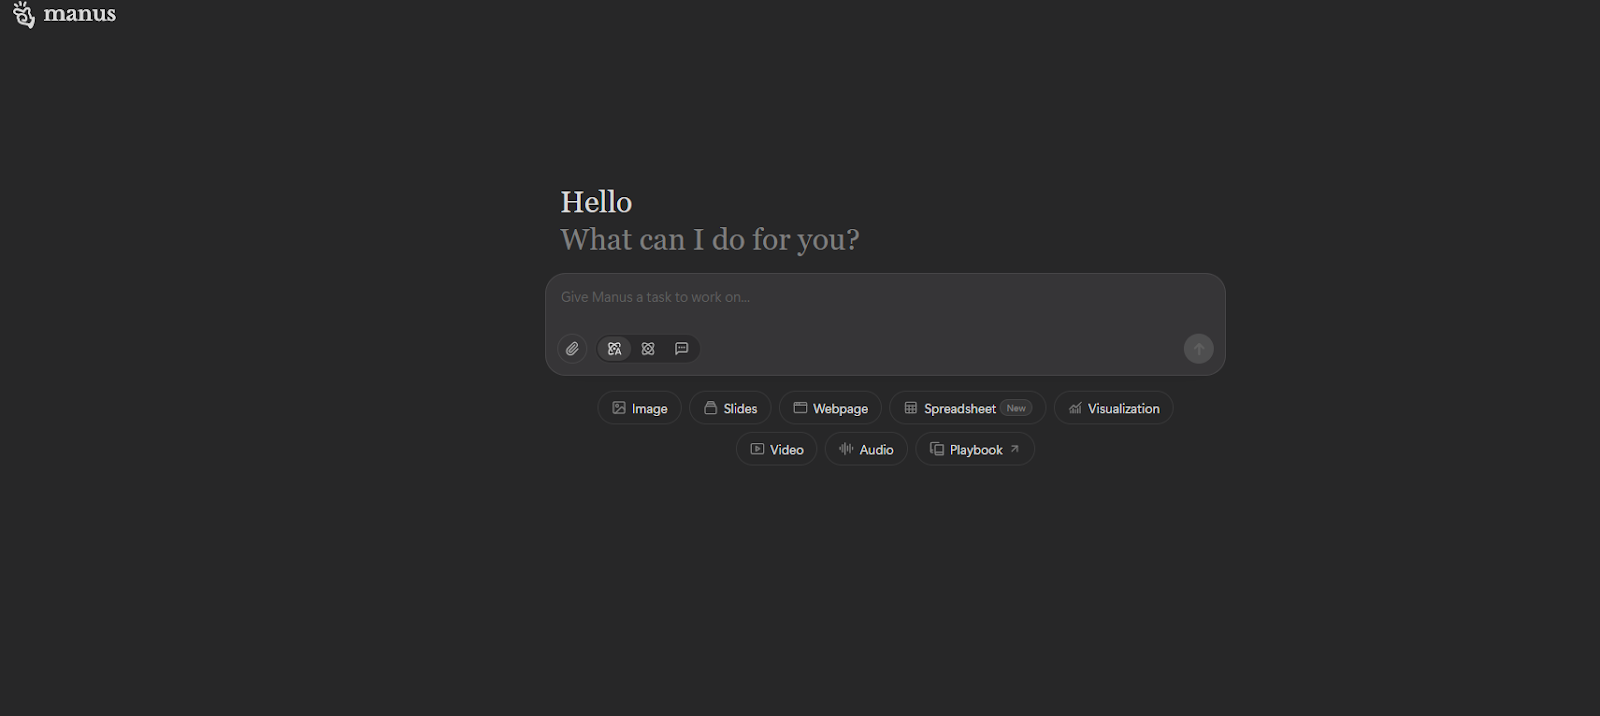Choose the Audio task chip
Screen dimensions: 1600x716
click(x=866, y=449)
